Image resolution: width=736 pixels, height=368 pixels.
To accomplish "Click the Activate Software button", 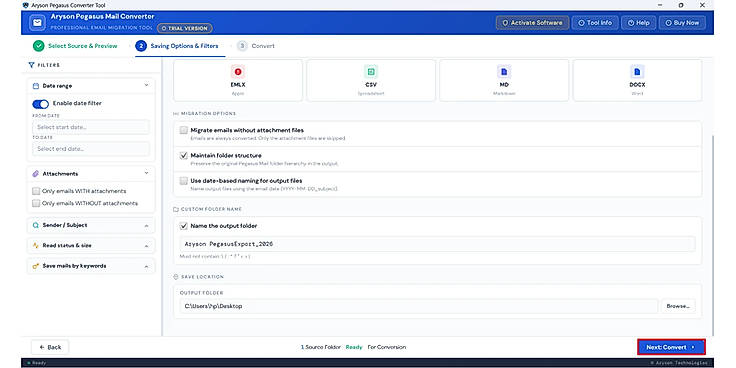I will coord(532,23).
